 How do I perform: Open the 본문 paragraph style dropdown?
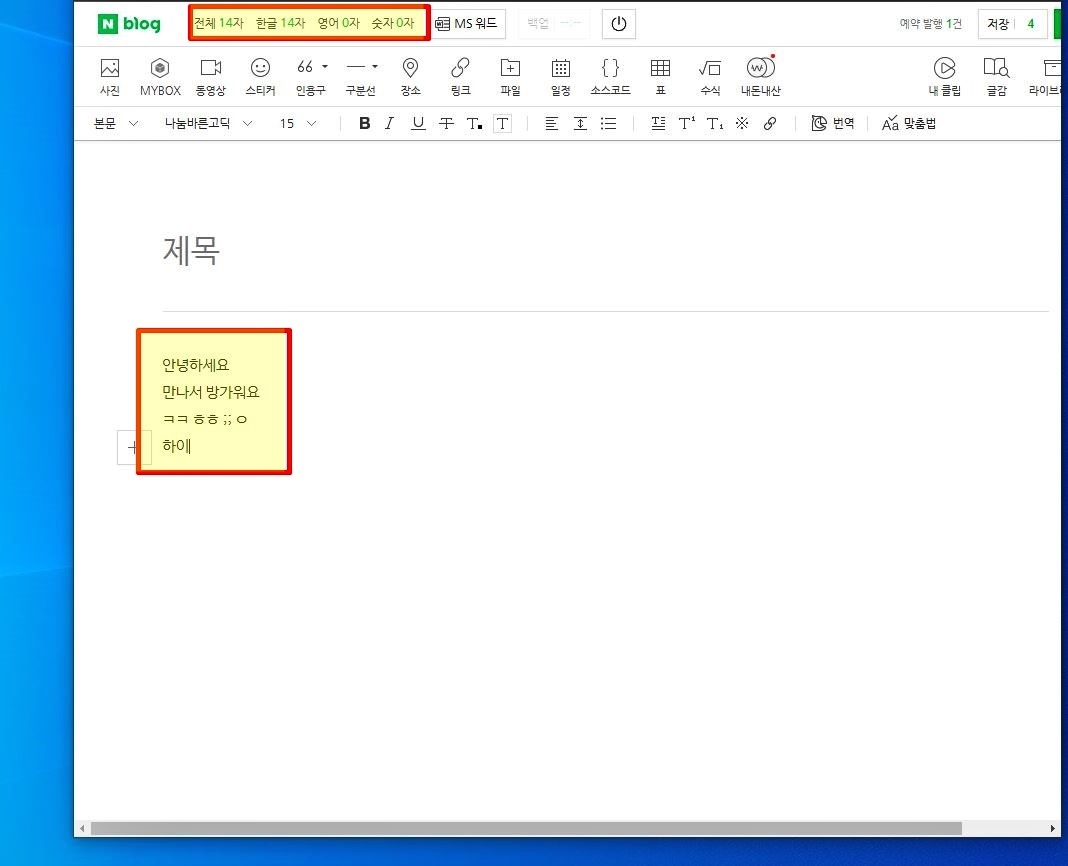coord(116,123)
